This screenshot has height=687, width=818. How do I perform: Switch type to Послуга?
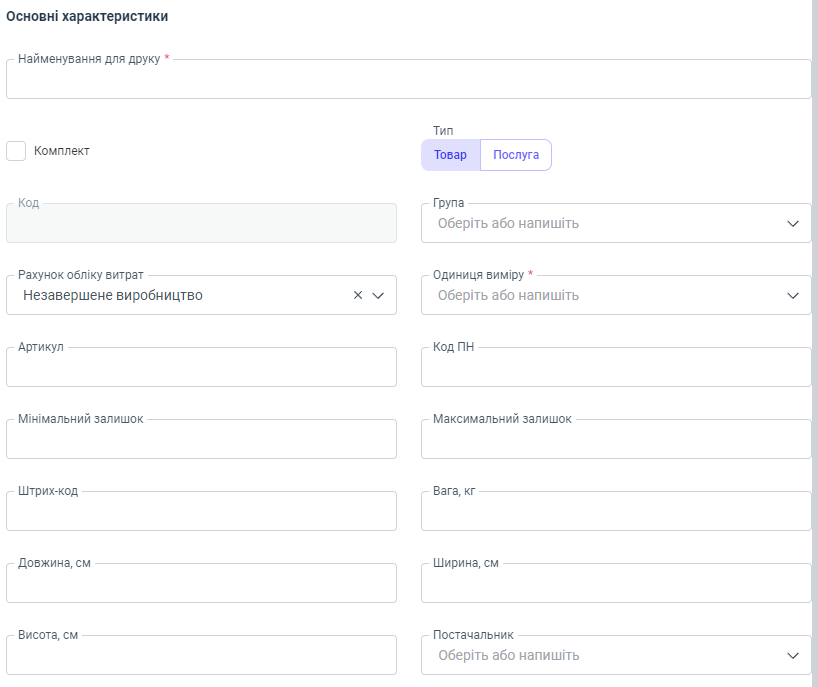[x=516, y=155]
